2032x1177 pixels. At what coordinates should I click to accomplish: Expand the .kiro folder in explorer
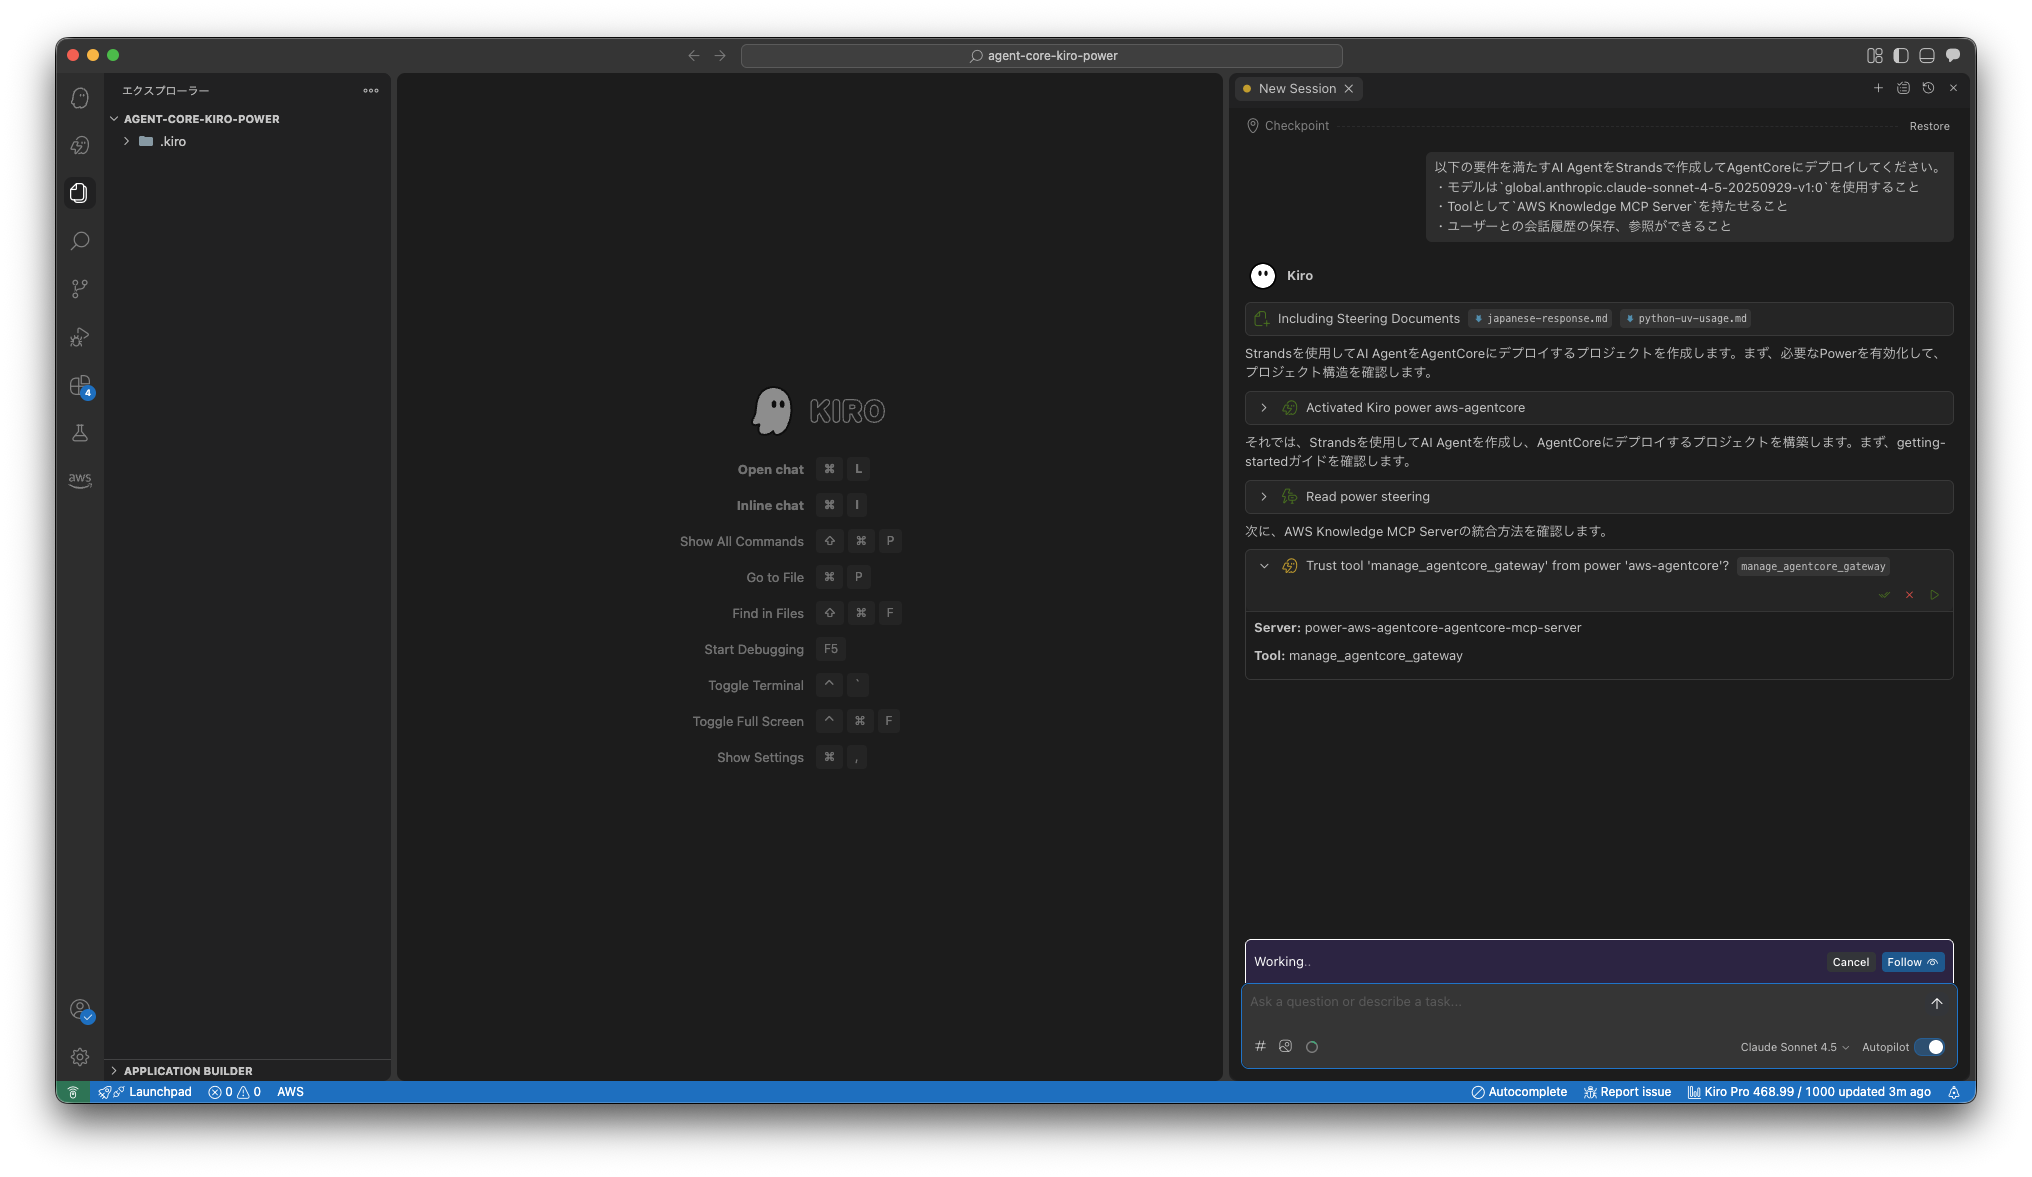(x=127, y=141)
